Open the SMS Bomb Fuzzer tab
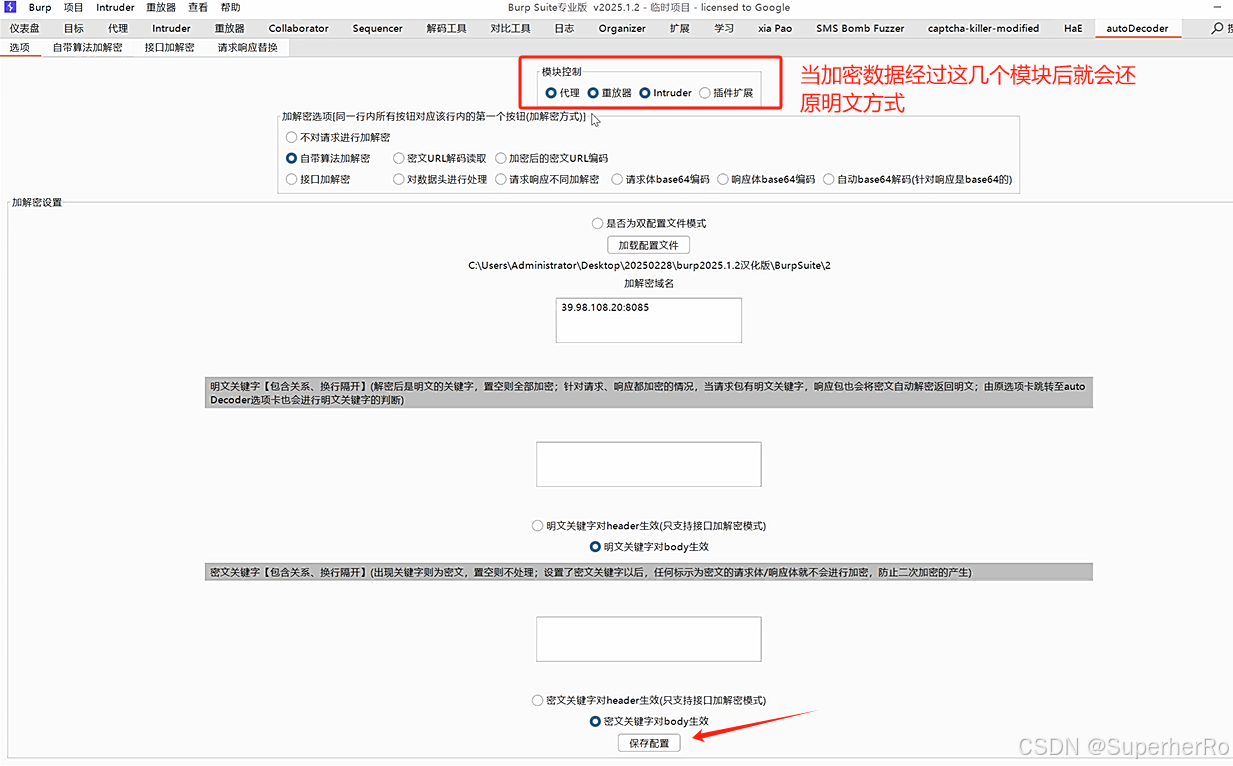1233x766 pixels. (x=860, y=28)
